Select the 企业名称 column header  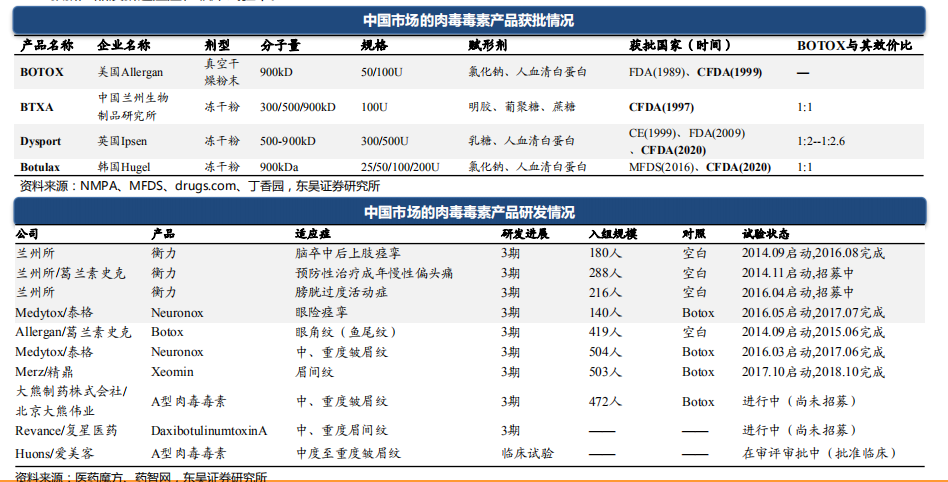coord(124,45)
